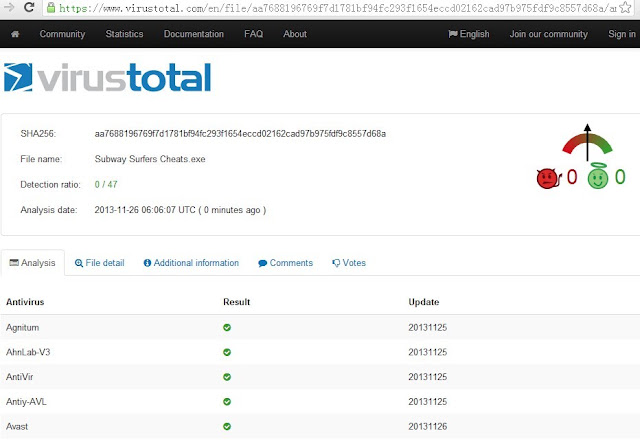Open the Community menu

click(x=62, y=34)
